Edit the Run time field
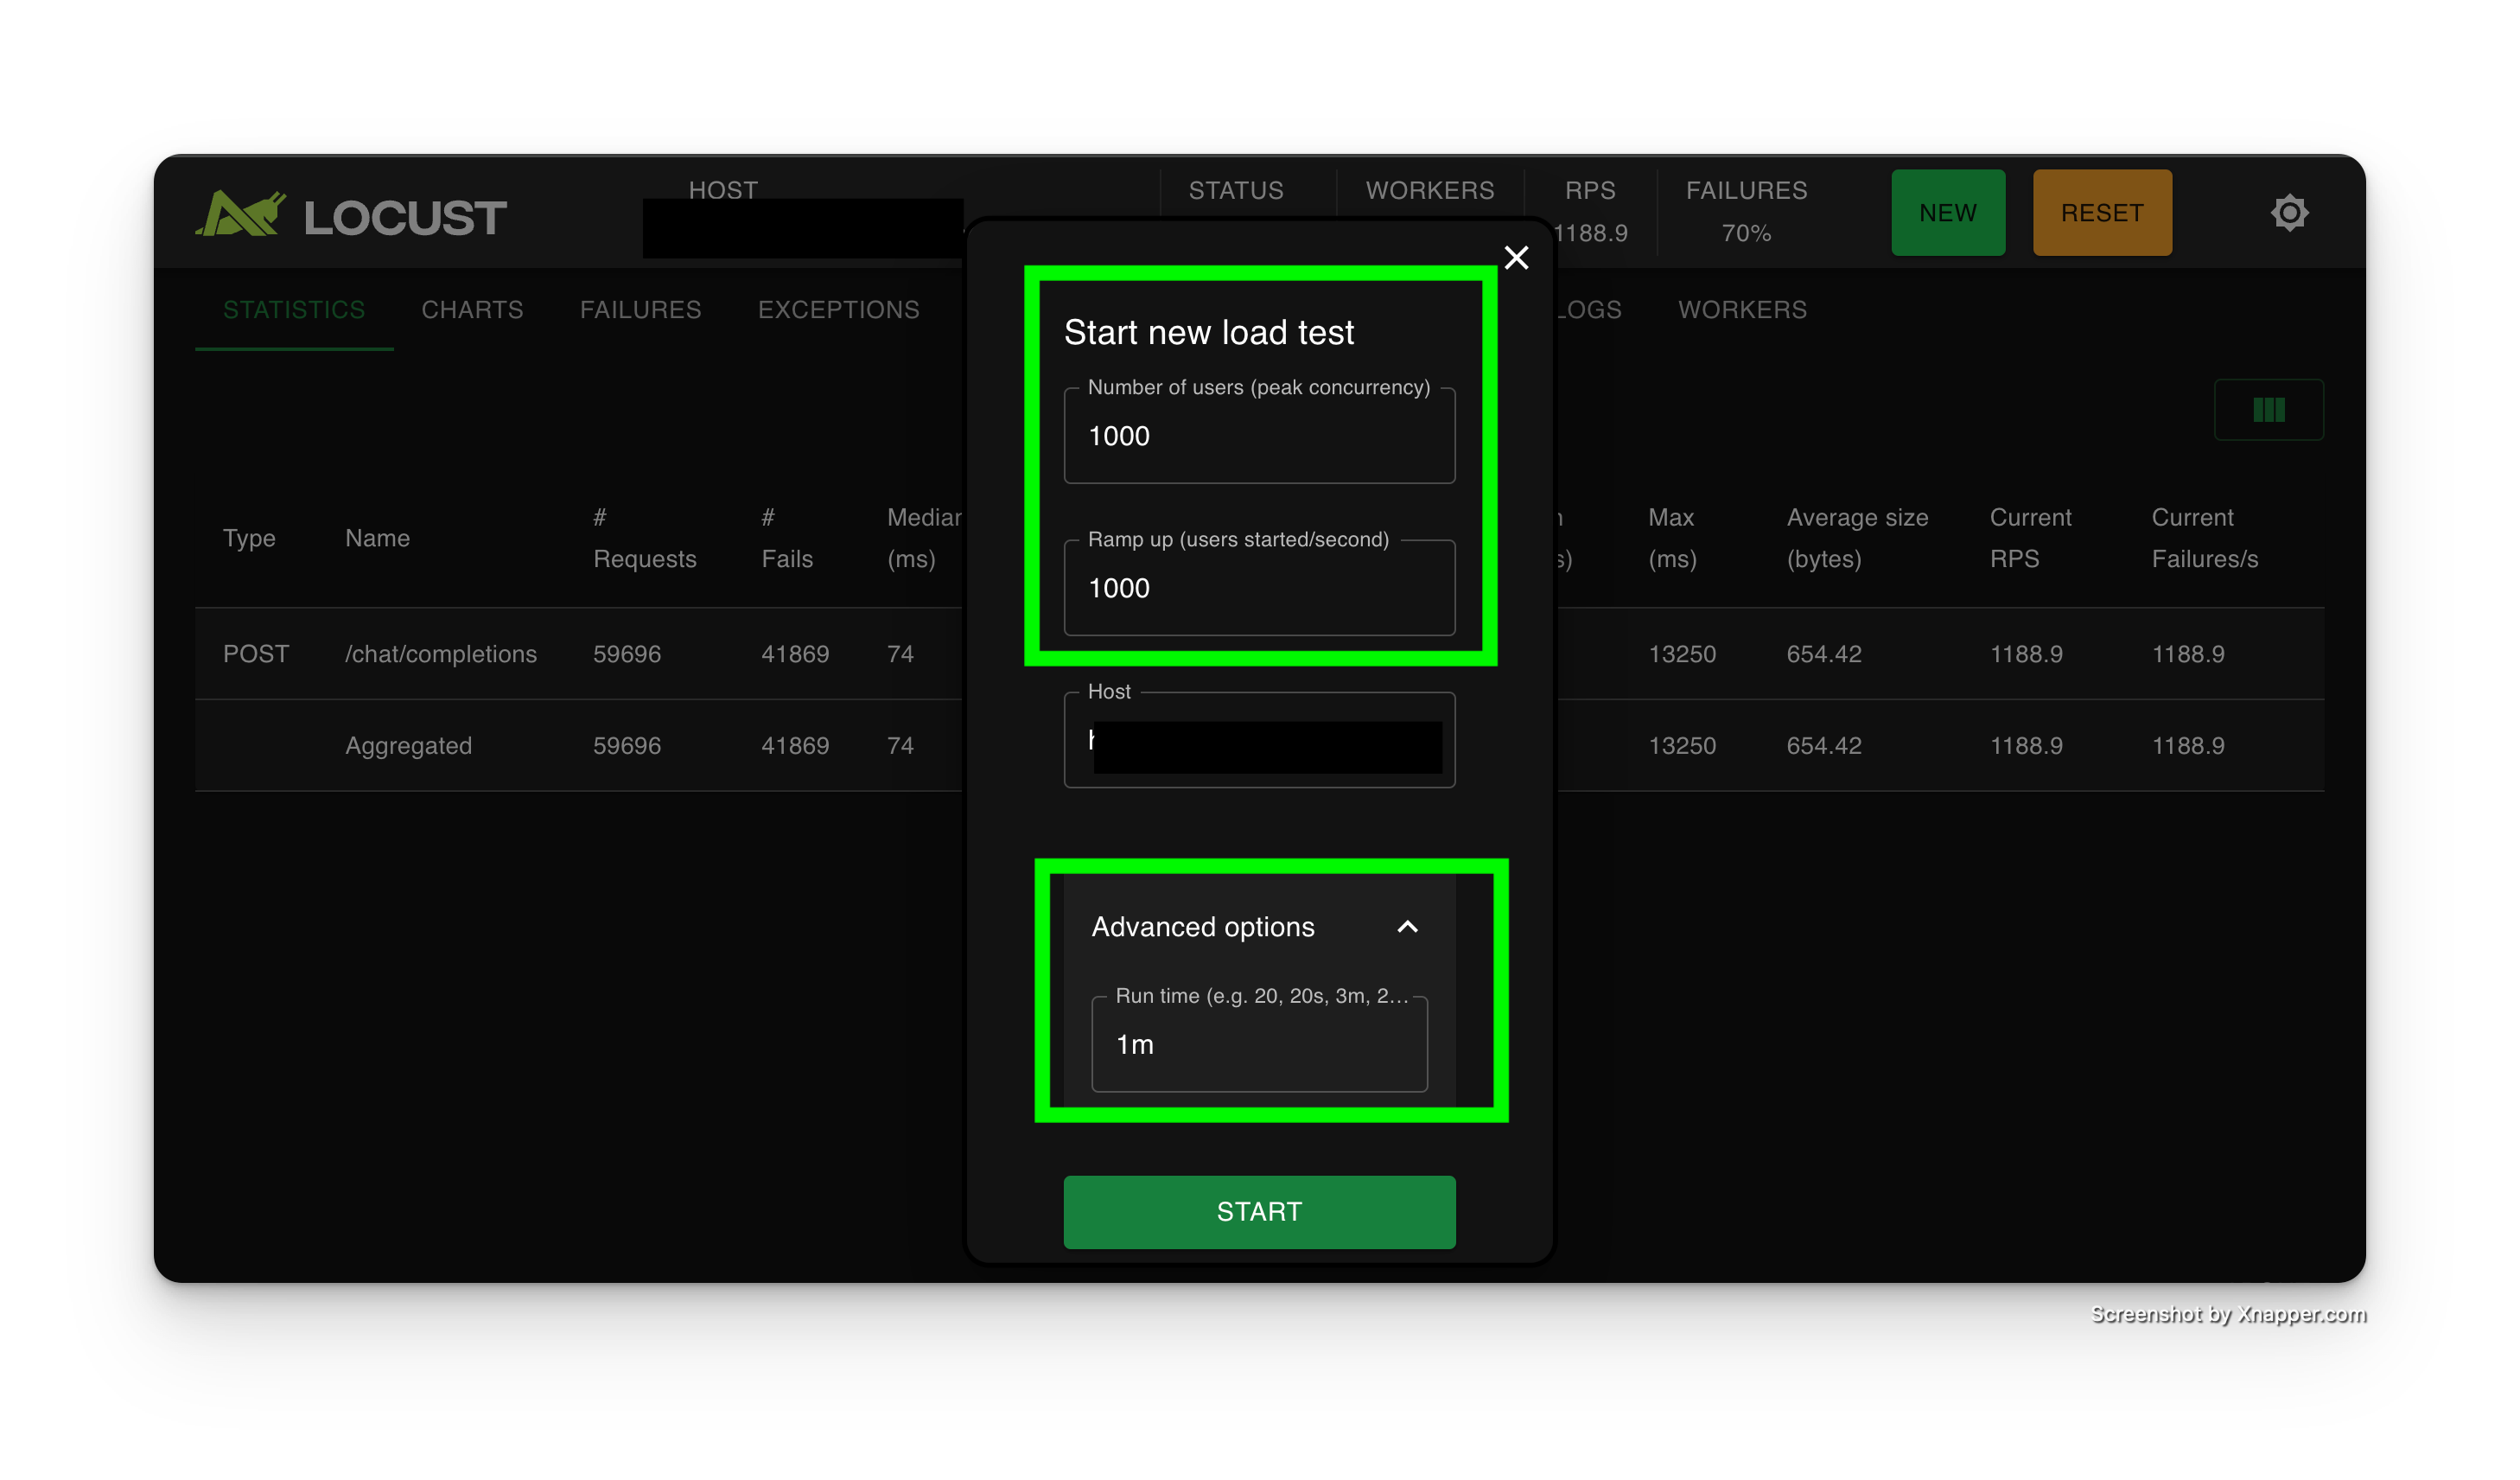 point(1258,1045)
